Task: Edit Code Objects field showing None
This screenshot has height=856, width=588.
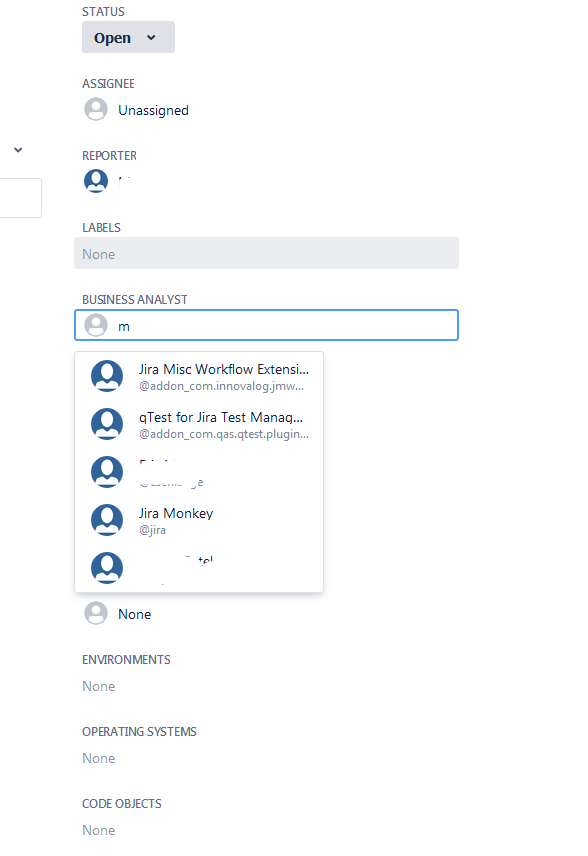Action: [x=99, y=830]
